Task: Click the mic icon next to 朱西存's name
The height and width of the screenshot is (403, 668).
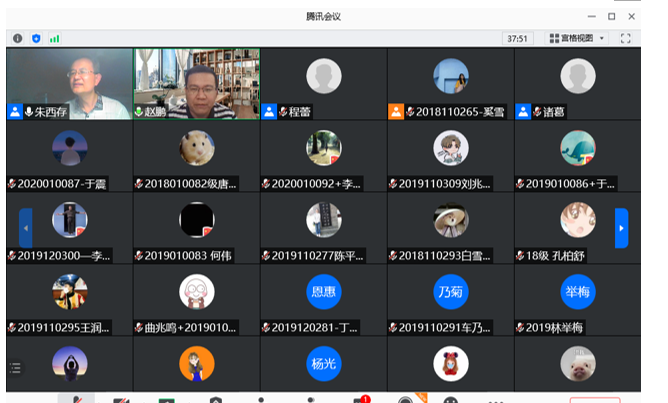Action: [28, 111]
